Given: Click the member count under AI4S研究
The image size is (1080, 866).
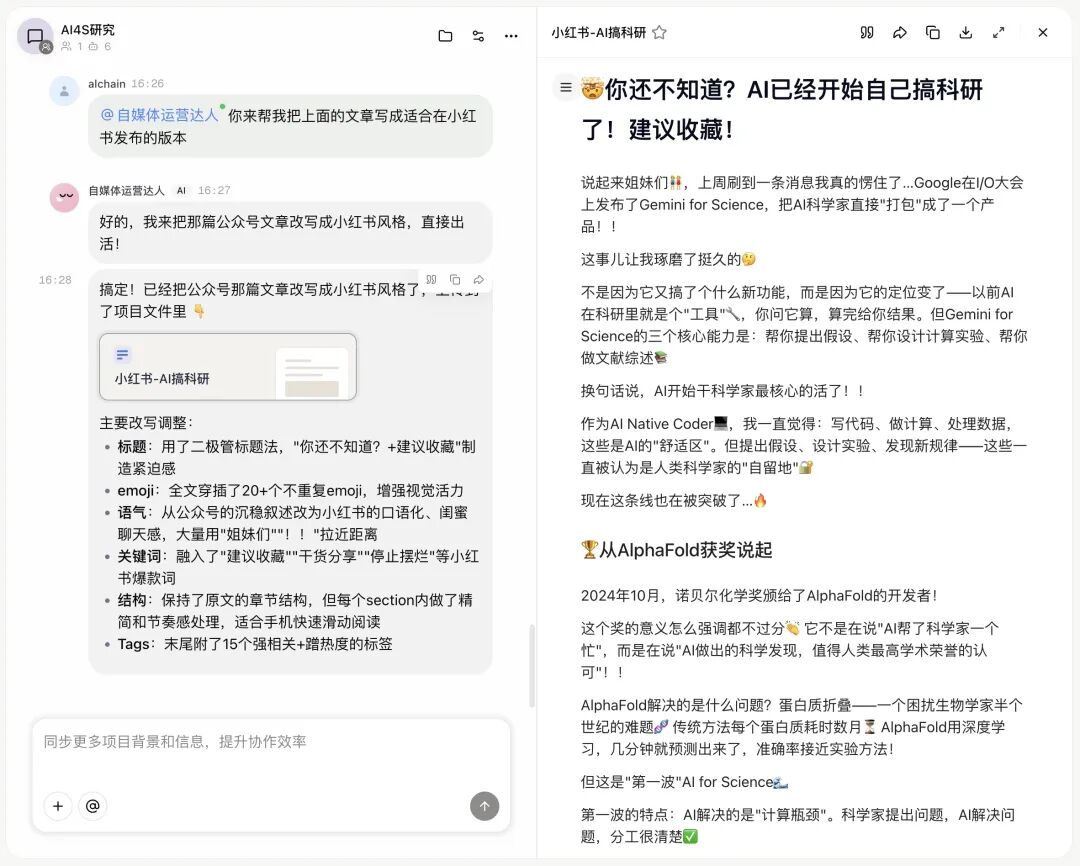Looking at the screenshot, I should pos(72,46).
